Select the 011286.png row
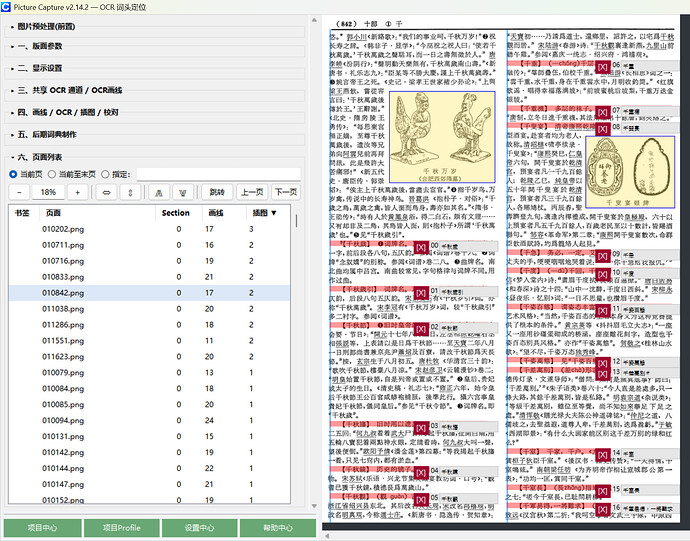Viewport: 690px width, 541px height. (149, 324)
